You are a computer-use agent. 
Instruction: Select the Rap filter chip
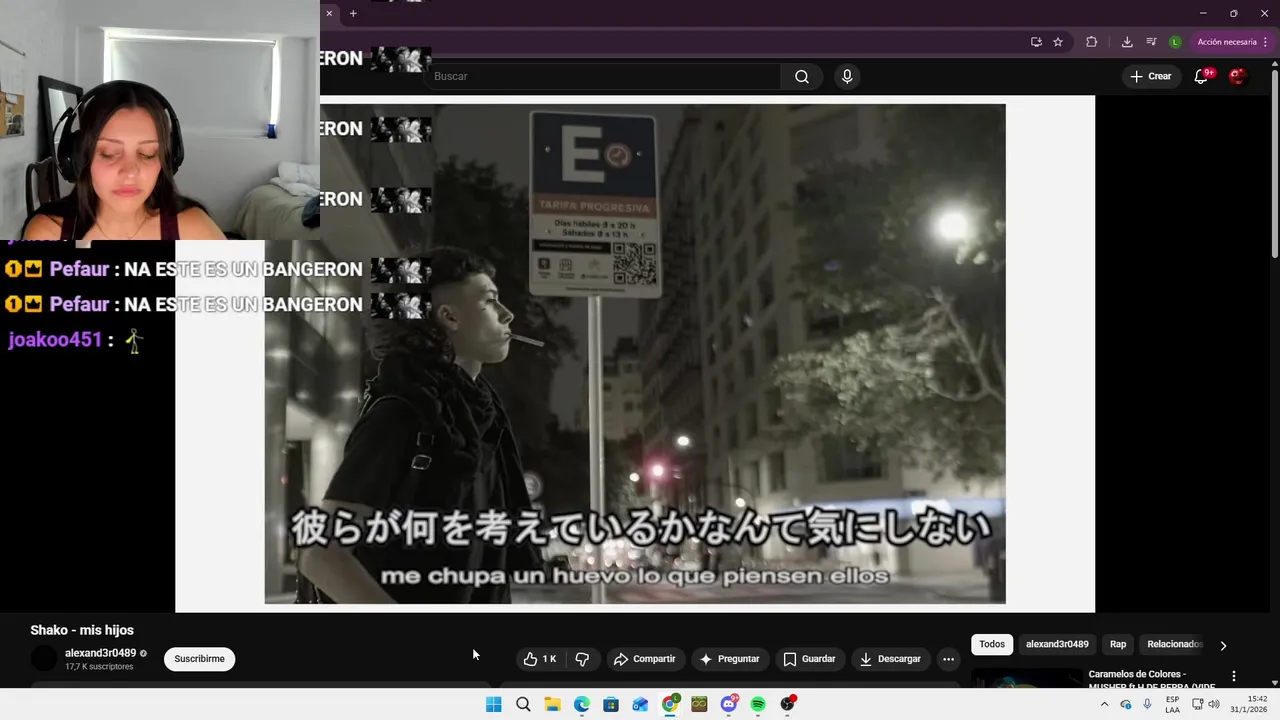pos(1118,644)
